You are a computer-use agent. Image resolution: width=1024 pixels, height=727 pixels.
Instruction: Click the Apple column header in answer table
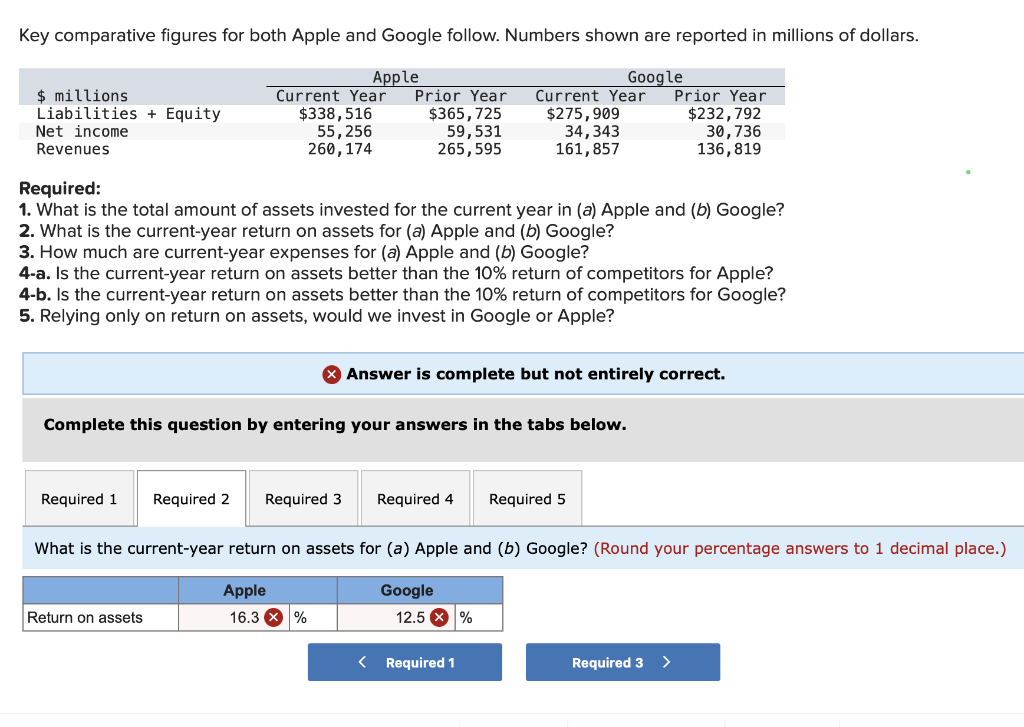pos(245,590)
